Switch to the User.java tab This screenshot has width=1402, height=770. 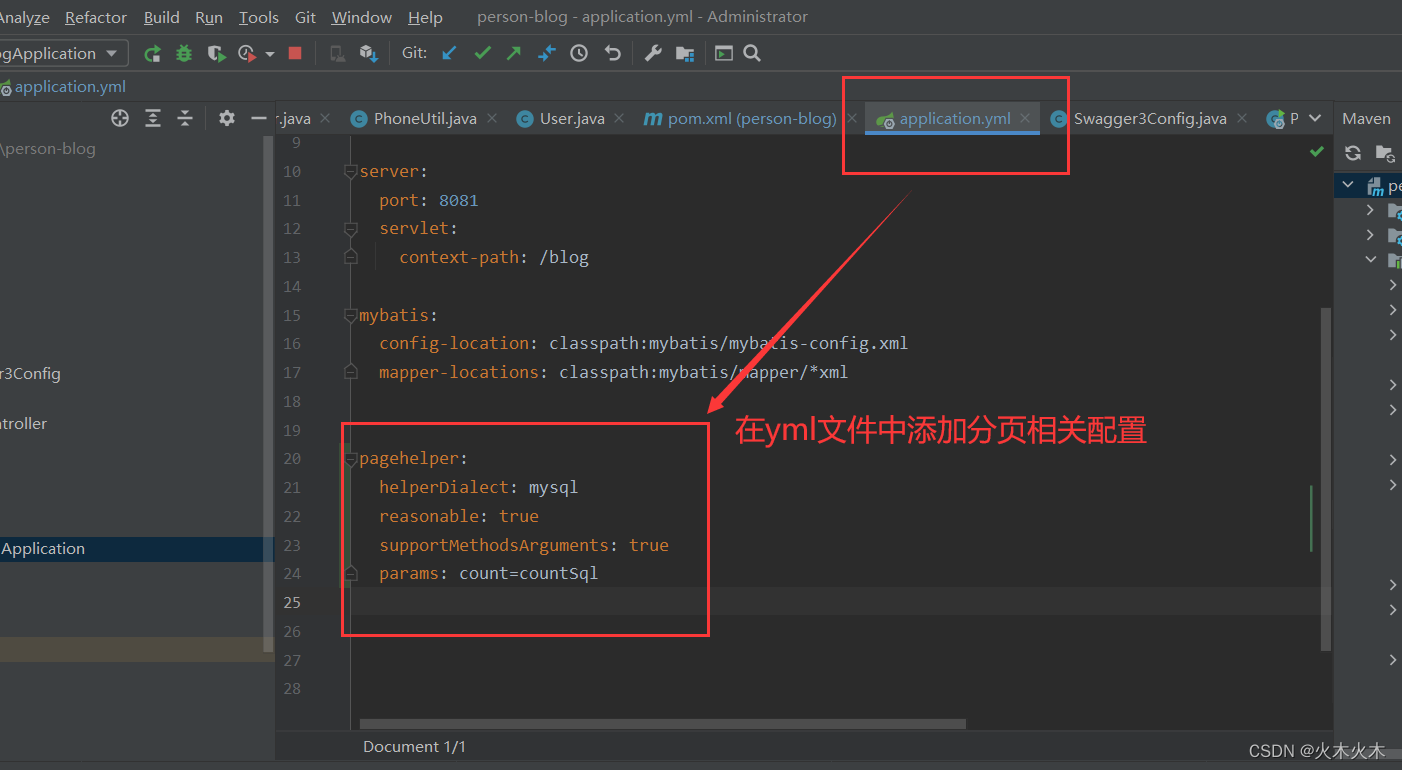tap(571, 118)
